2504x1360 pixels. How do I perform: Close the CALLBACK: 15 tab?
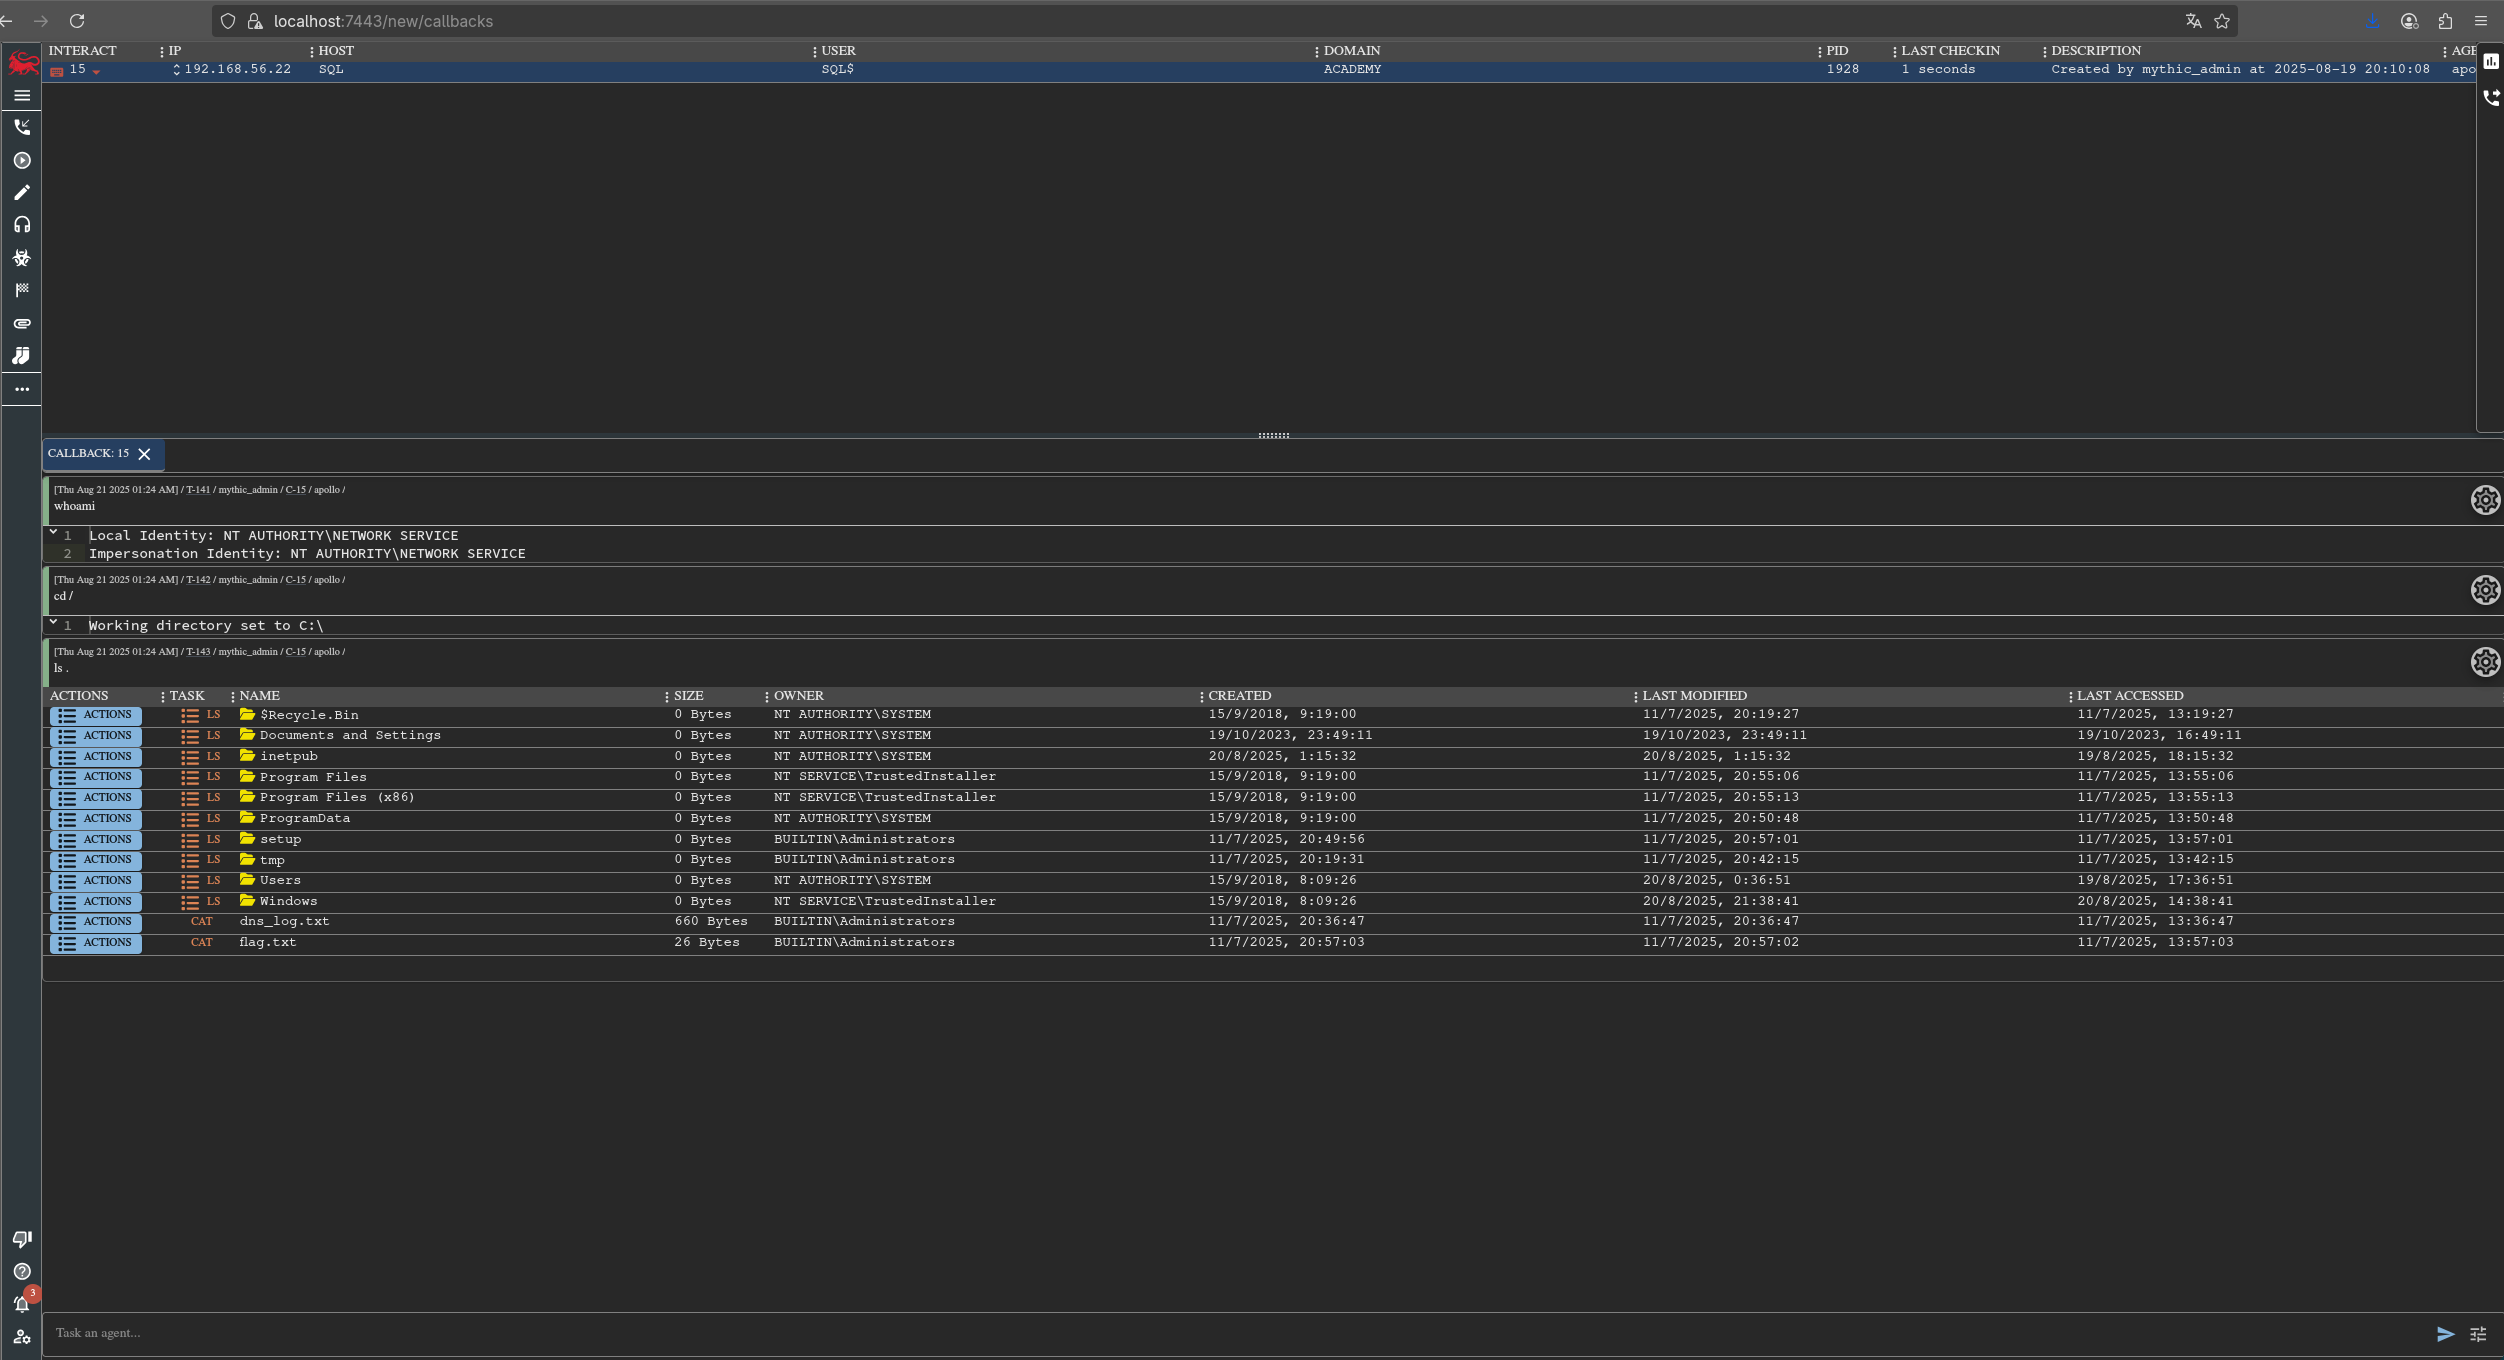point(144,454)
